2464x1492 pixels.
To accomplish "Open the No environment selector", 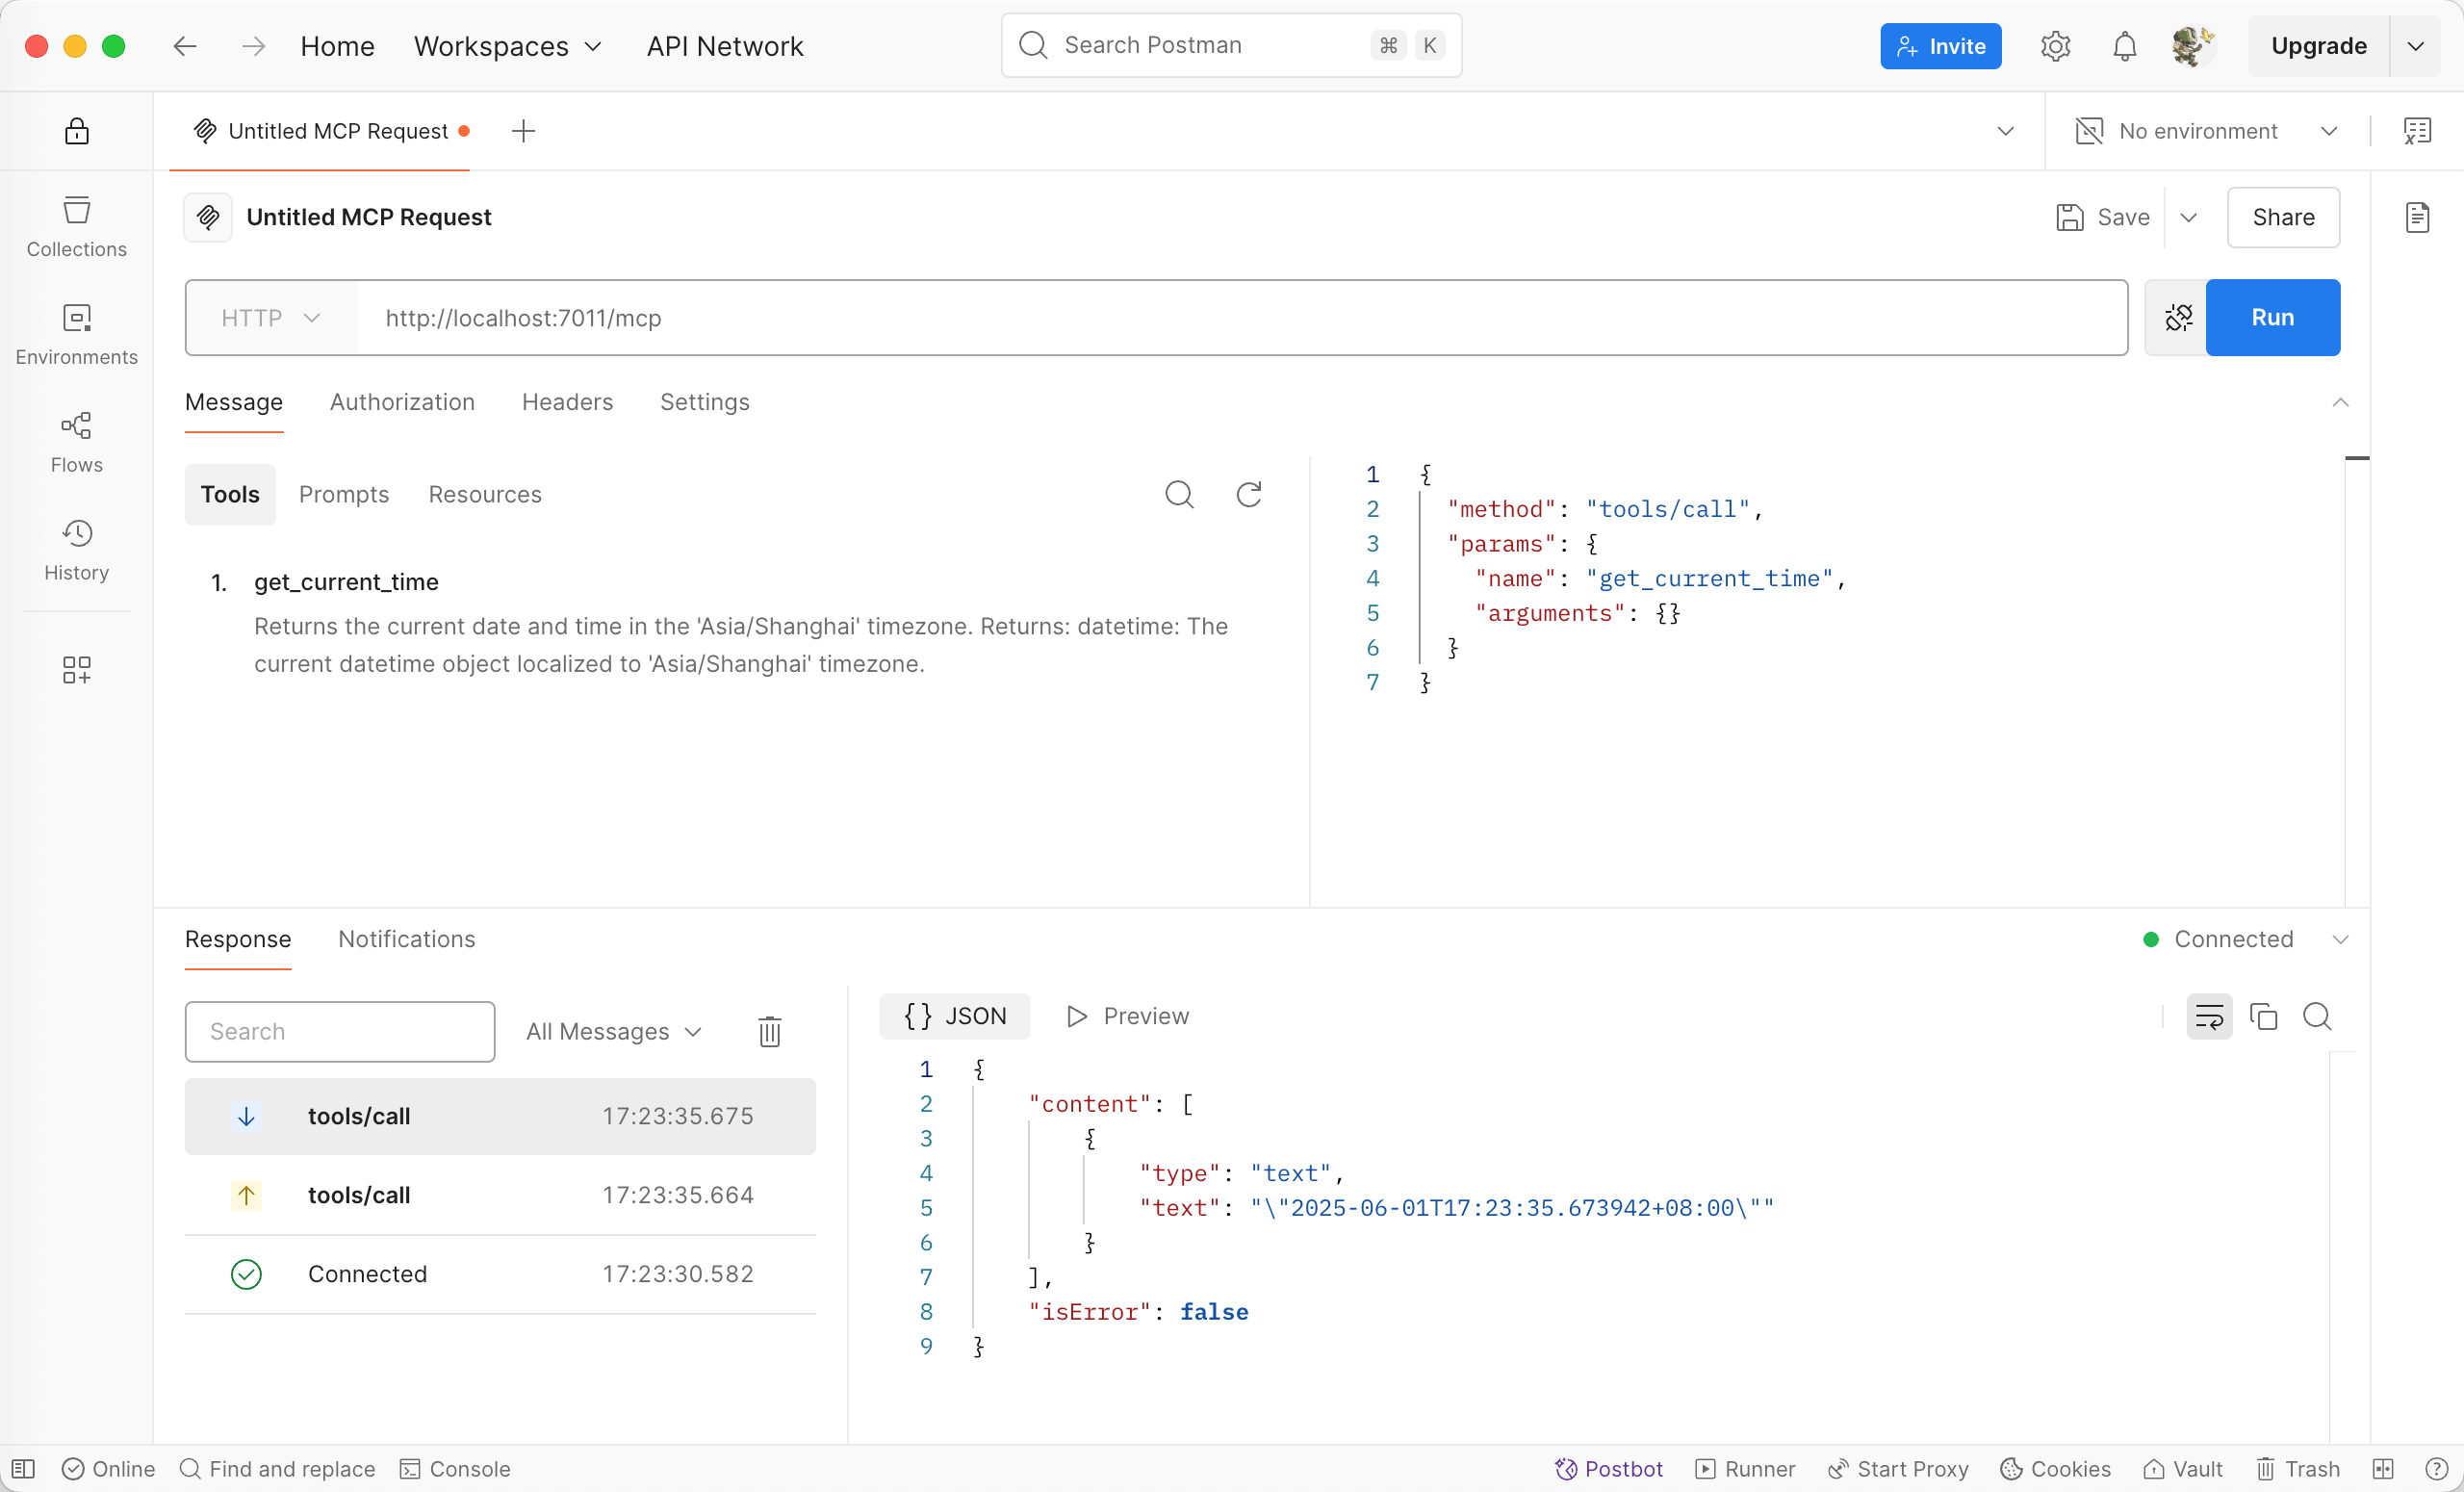I will point(2206,131).
